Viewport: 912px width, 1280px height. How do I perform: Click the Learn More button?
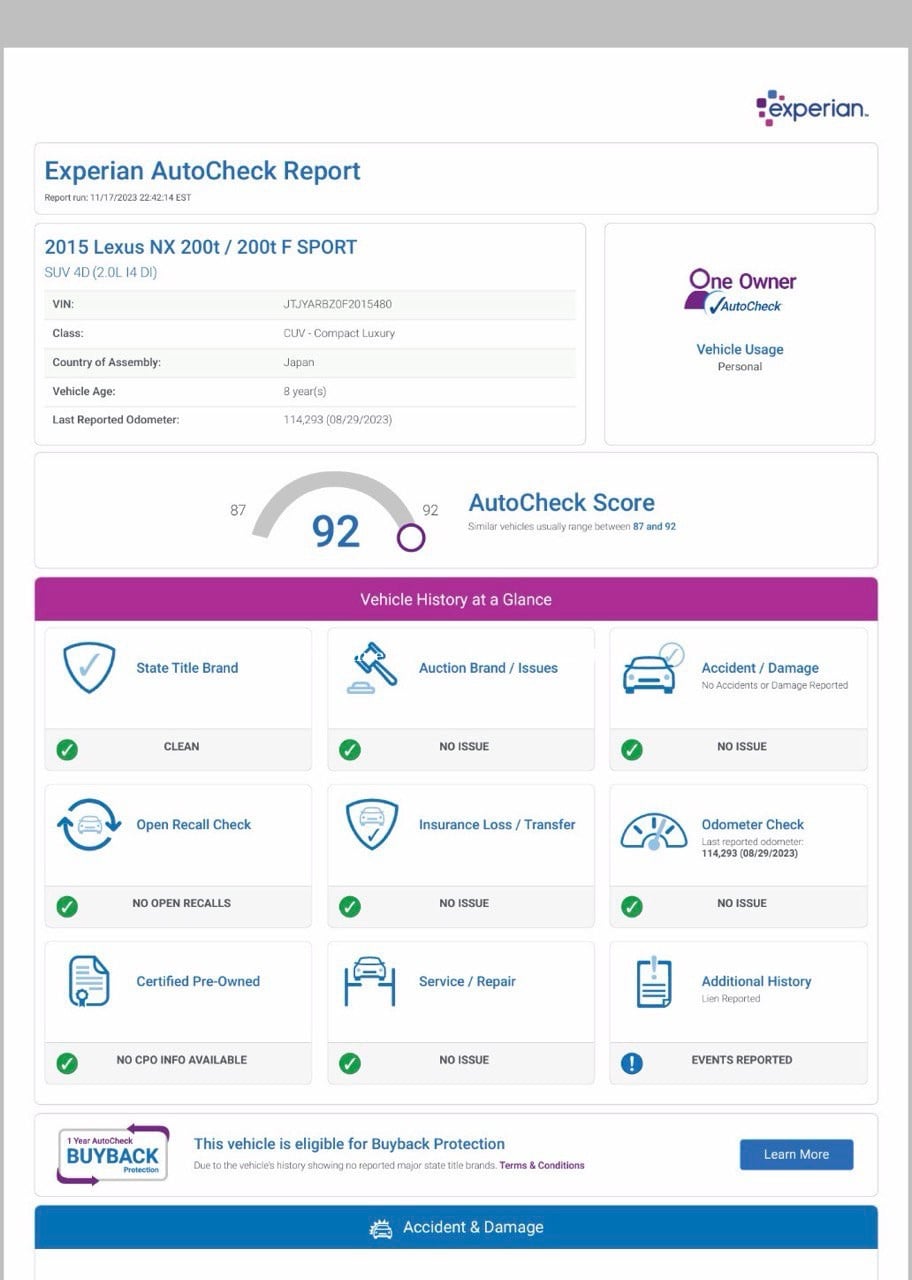tap(796, 1154)
